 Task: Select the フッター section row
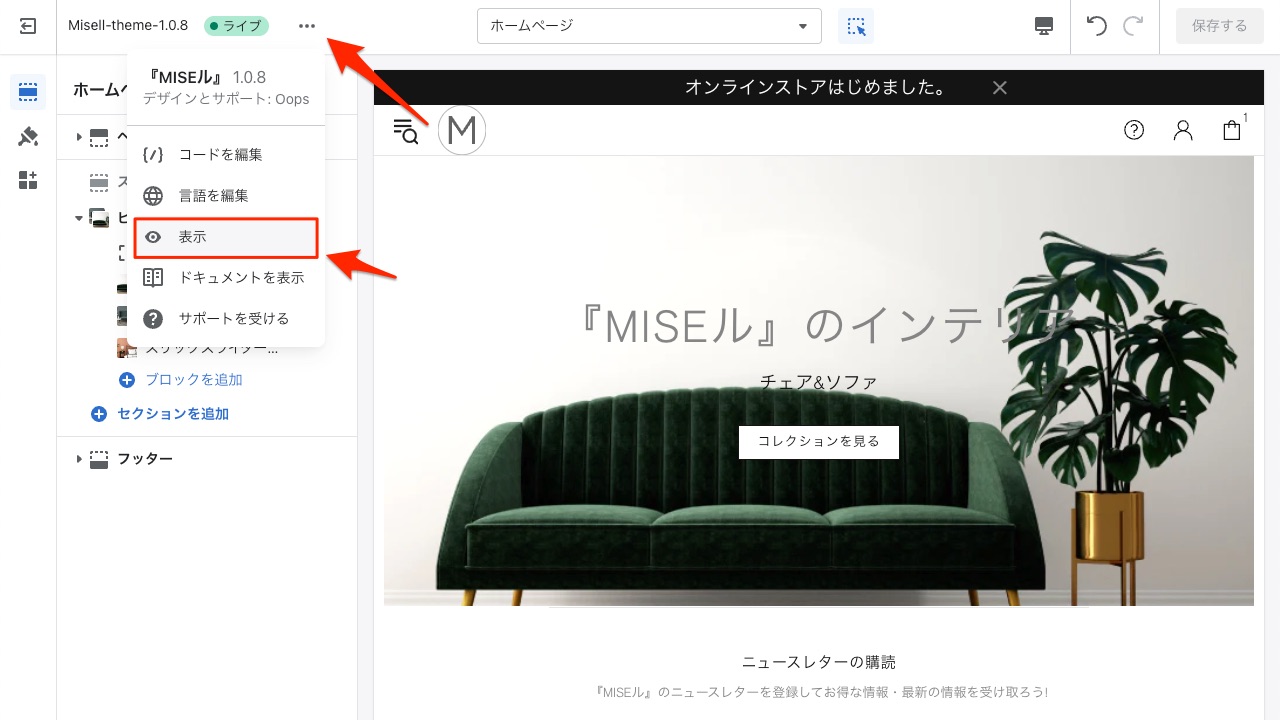click(207, 459)
